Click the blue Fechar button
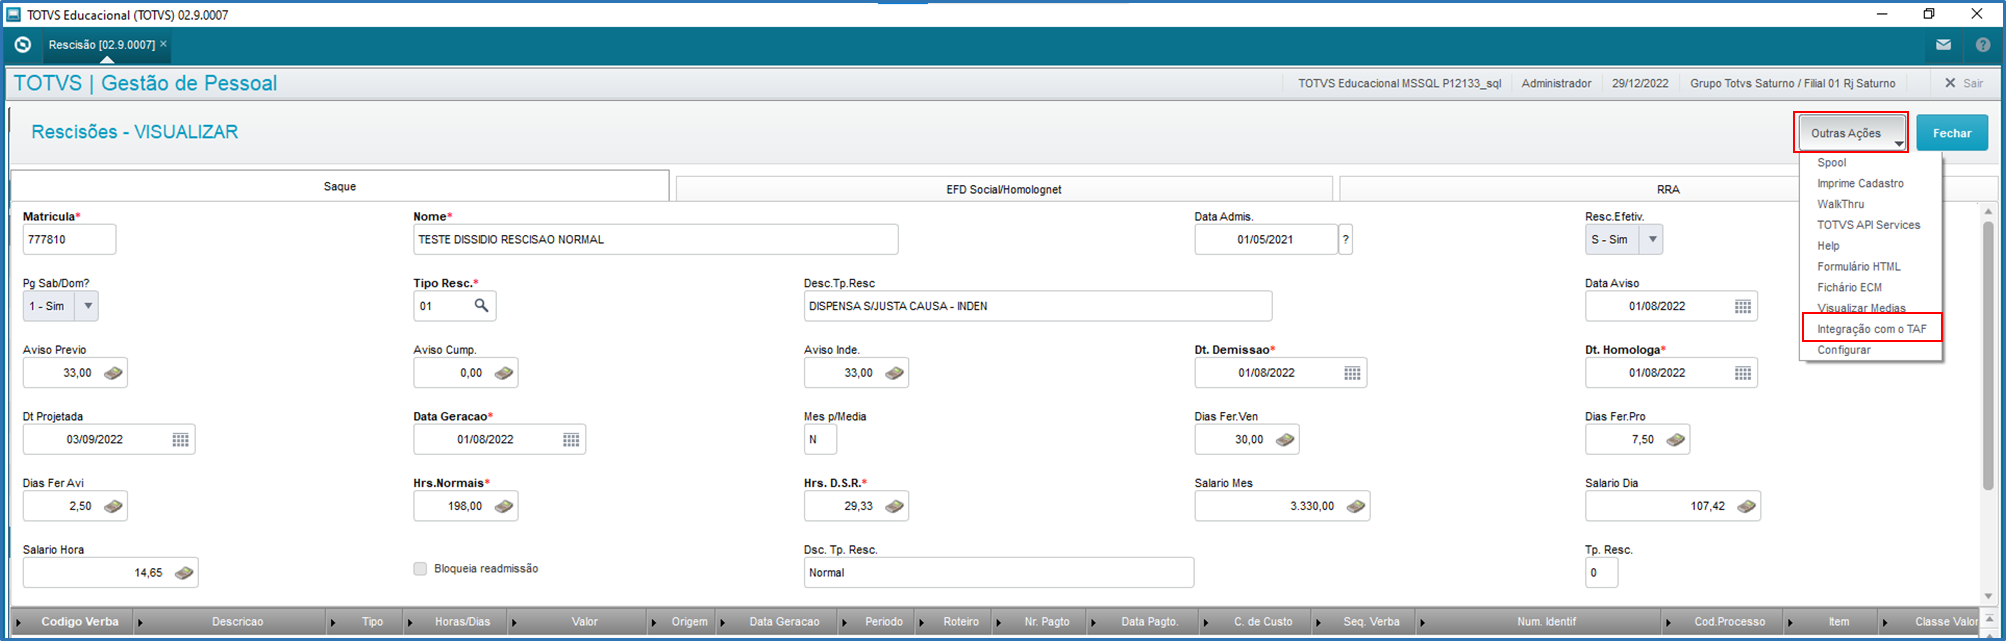This screenshot has height=641, width=2006. pos(1951,133)
